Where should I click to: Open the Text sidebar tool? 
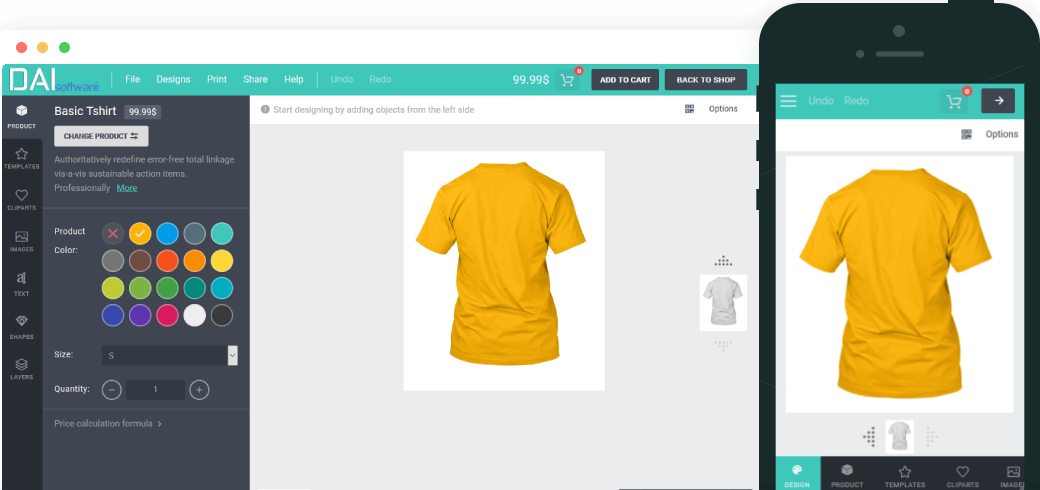22,283
